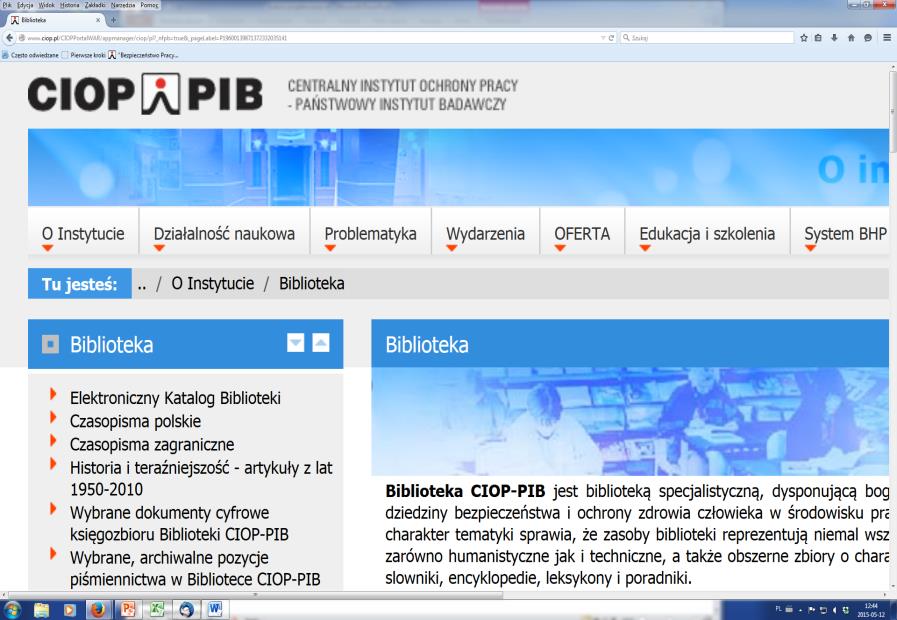Open File Explorer from the taskbar
The height and width of the screenshot is (620, 897).
[x=41, y=610]
